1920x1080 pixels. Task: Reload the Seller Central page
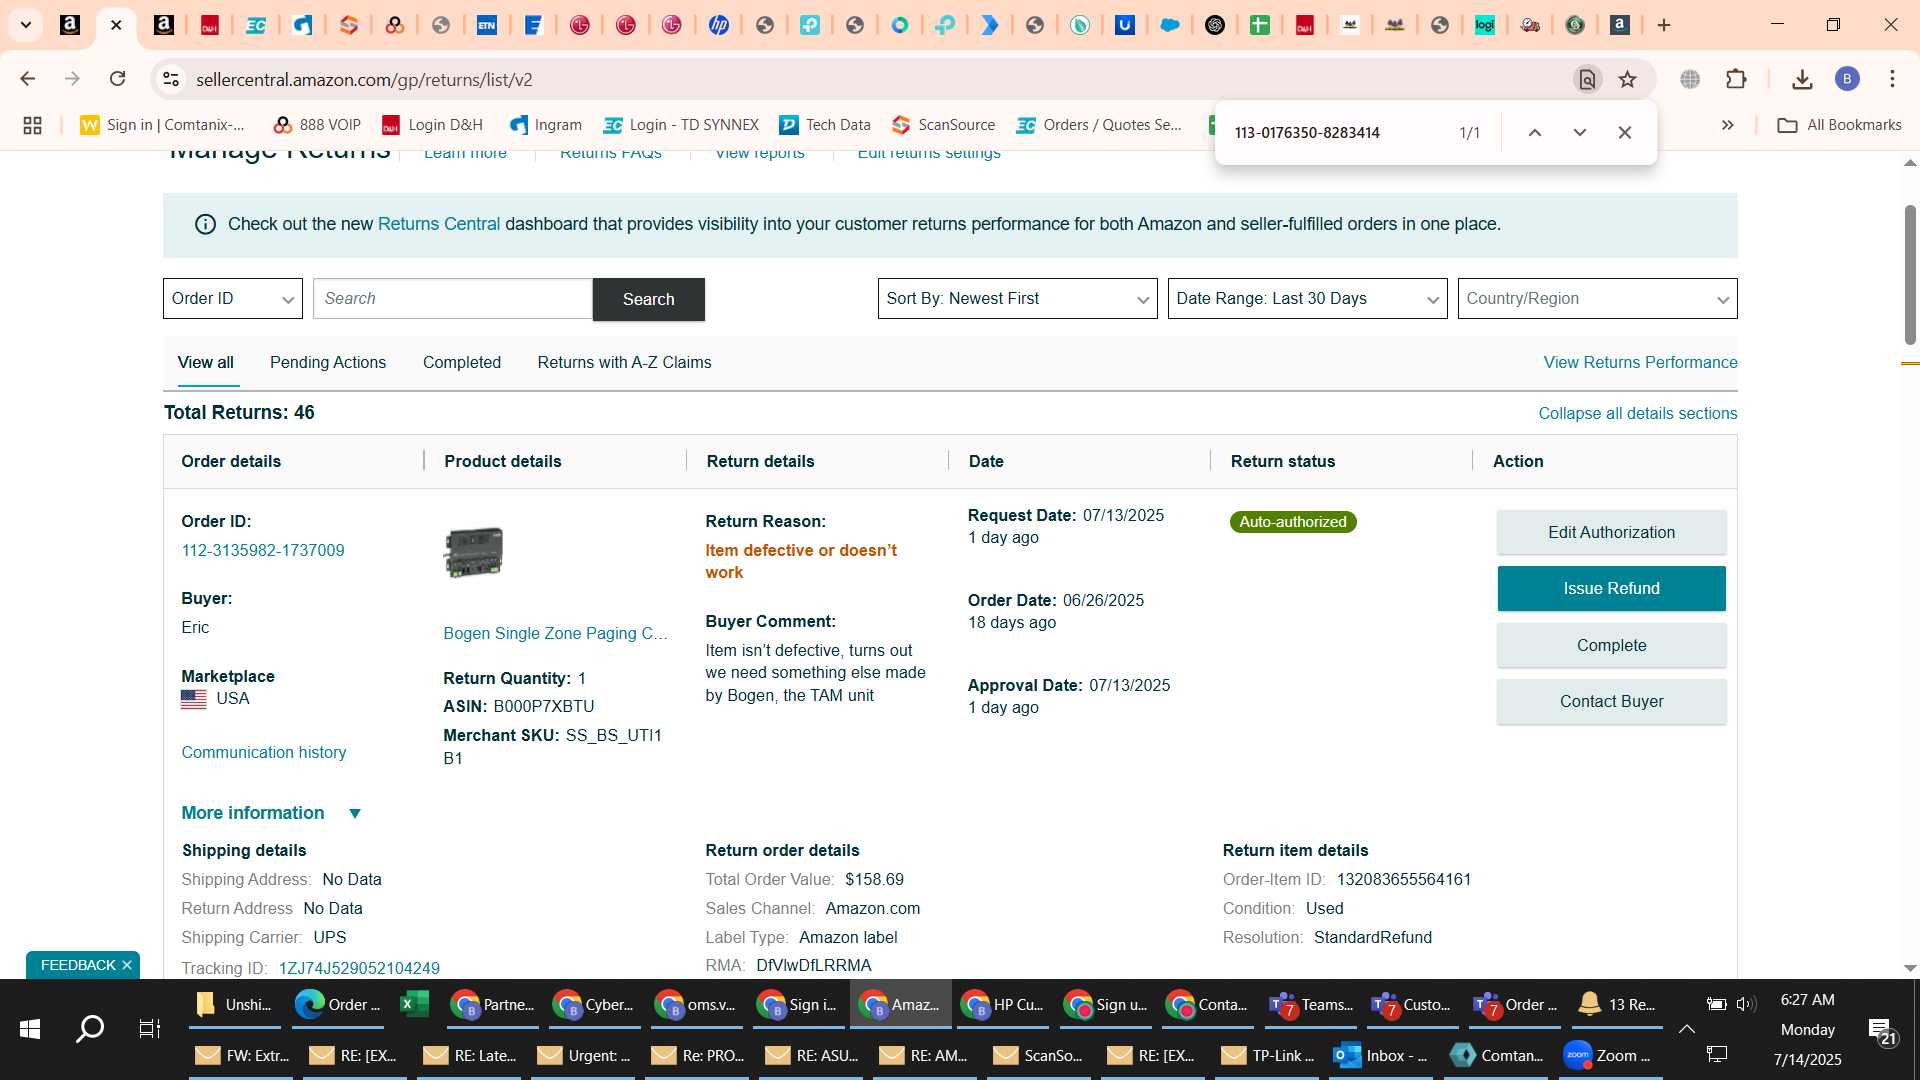tap(118, 79)
